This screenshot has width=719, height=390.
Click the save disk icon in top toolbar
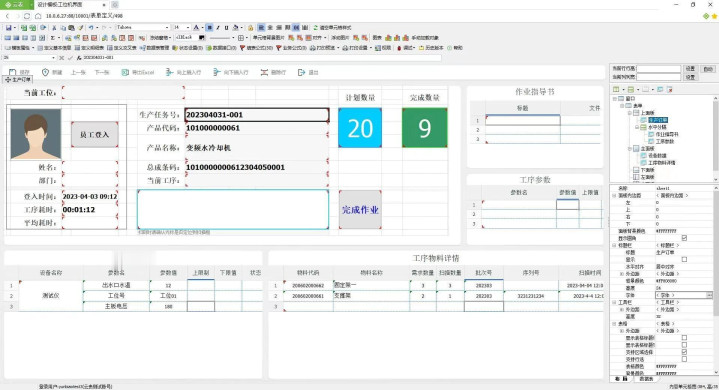pos(9,27)
